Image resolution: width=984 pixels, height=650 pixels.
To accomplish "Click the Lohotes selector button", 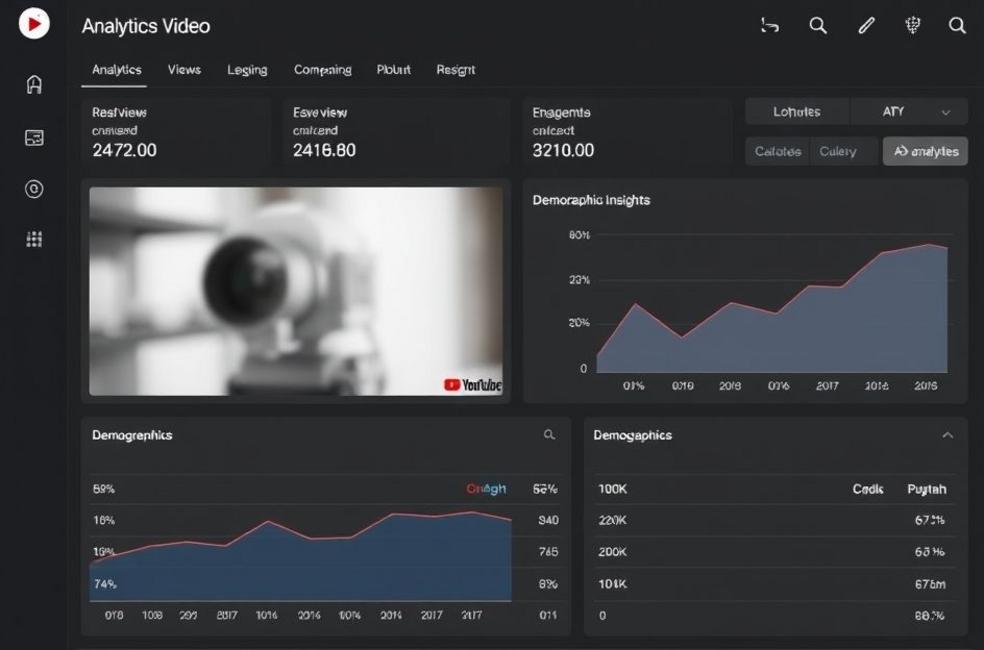I will click(797, 112).
